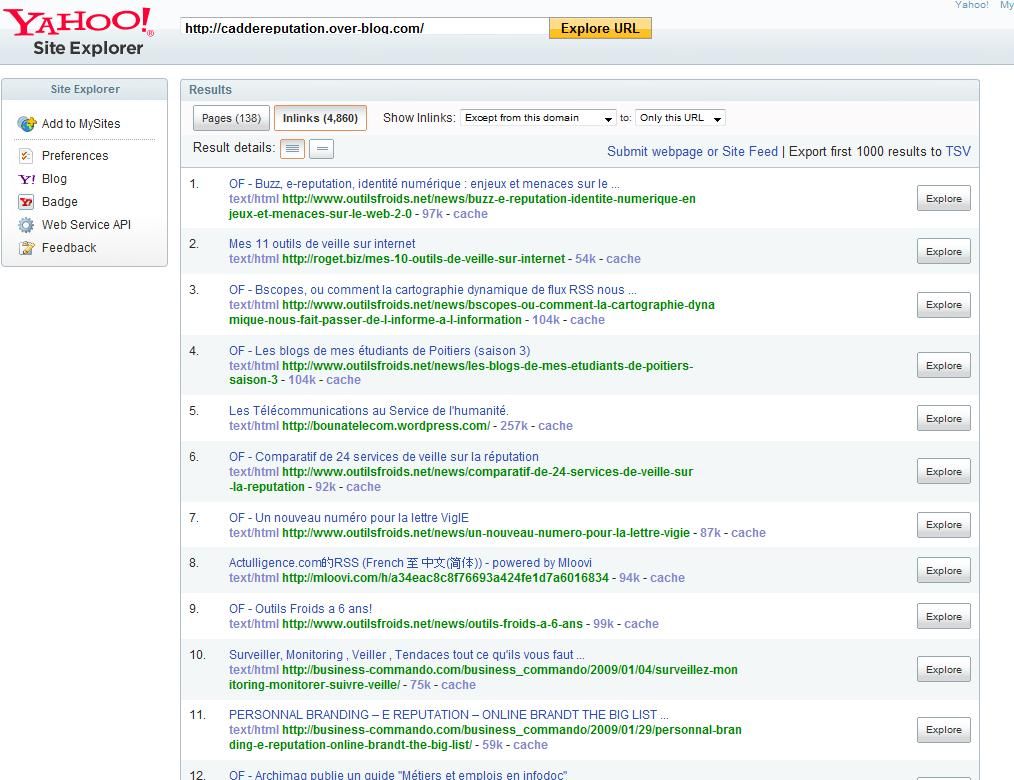Focus the URL input field

tap(365, 28)
